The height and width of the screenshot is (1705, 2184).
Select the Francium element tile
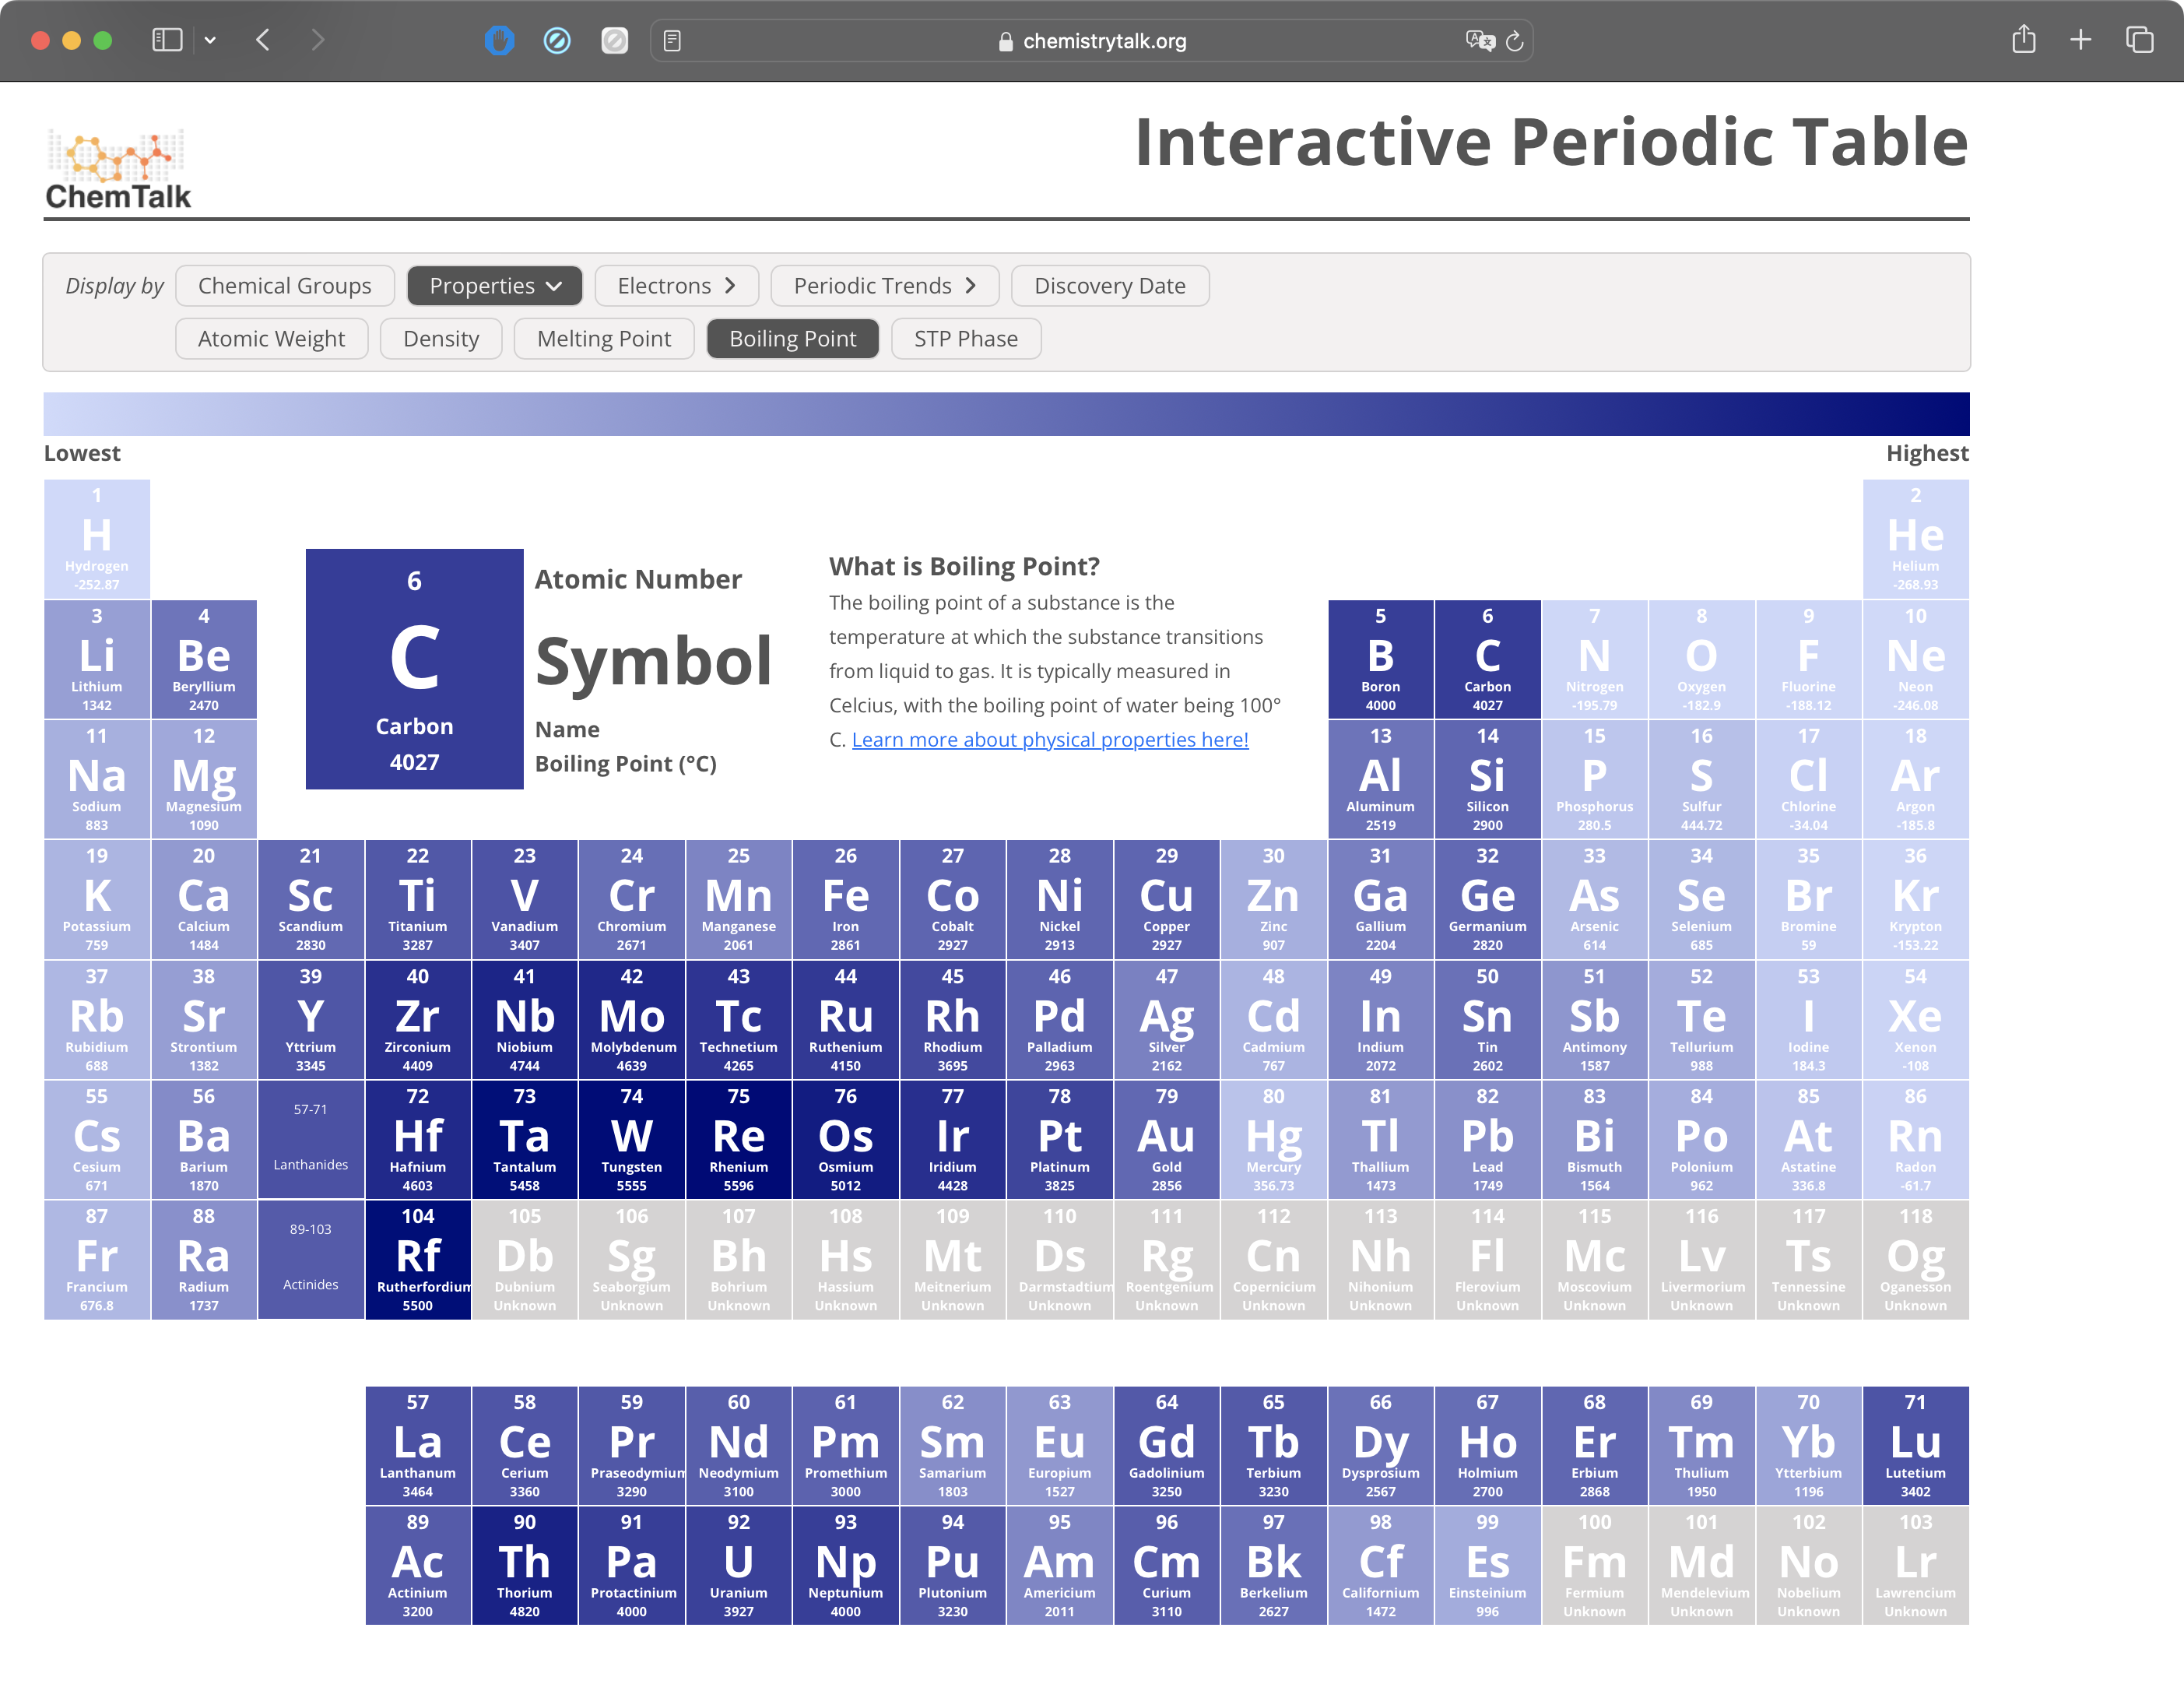tap(97, 1259)
